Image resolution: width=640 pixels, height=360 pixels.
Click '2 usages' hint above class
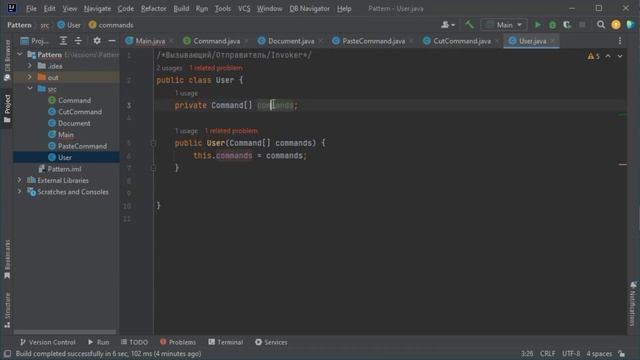(169, 68)
